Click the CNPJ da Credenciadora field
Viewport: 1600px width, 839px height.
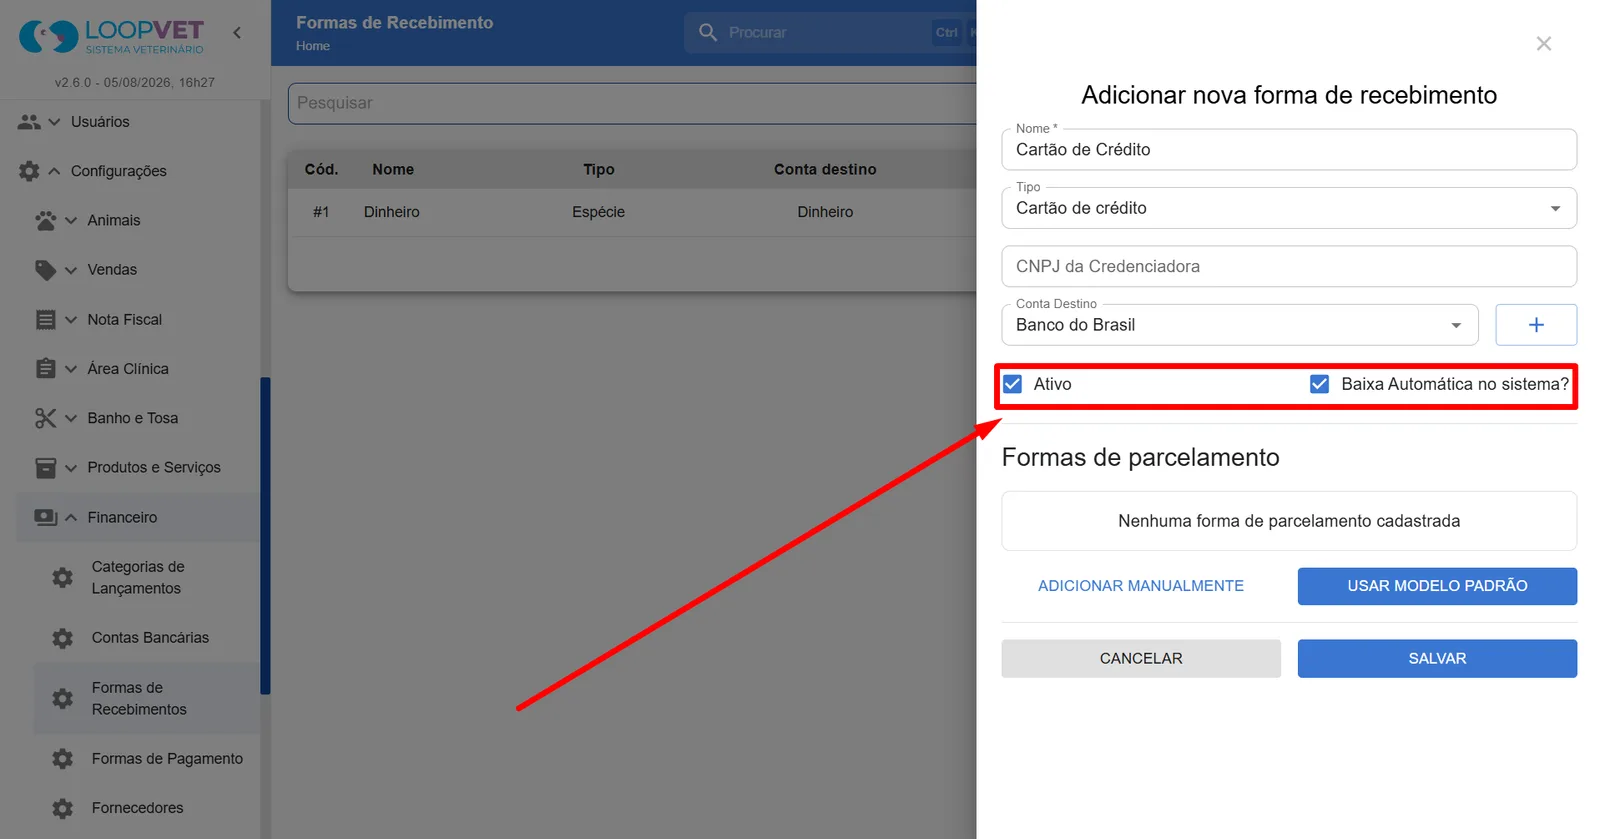click(x=1289, y=267)
